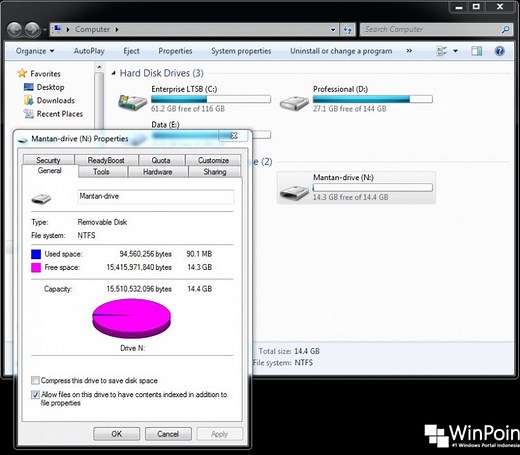Switch to the ReadyBoost tab

pos(106,160)
